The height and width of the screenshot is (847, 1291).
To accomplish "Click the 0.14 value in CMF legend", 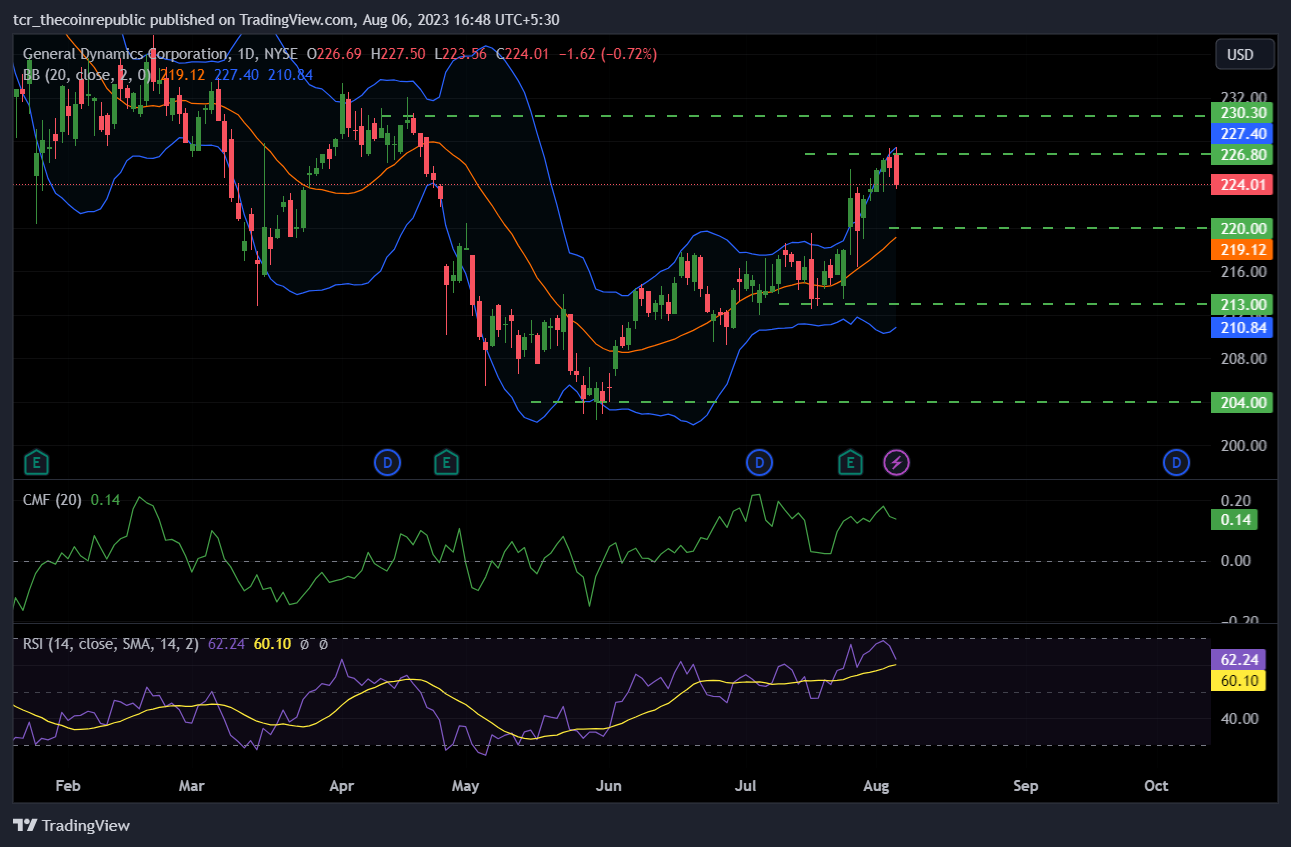I will [105, 500].
